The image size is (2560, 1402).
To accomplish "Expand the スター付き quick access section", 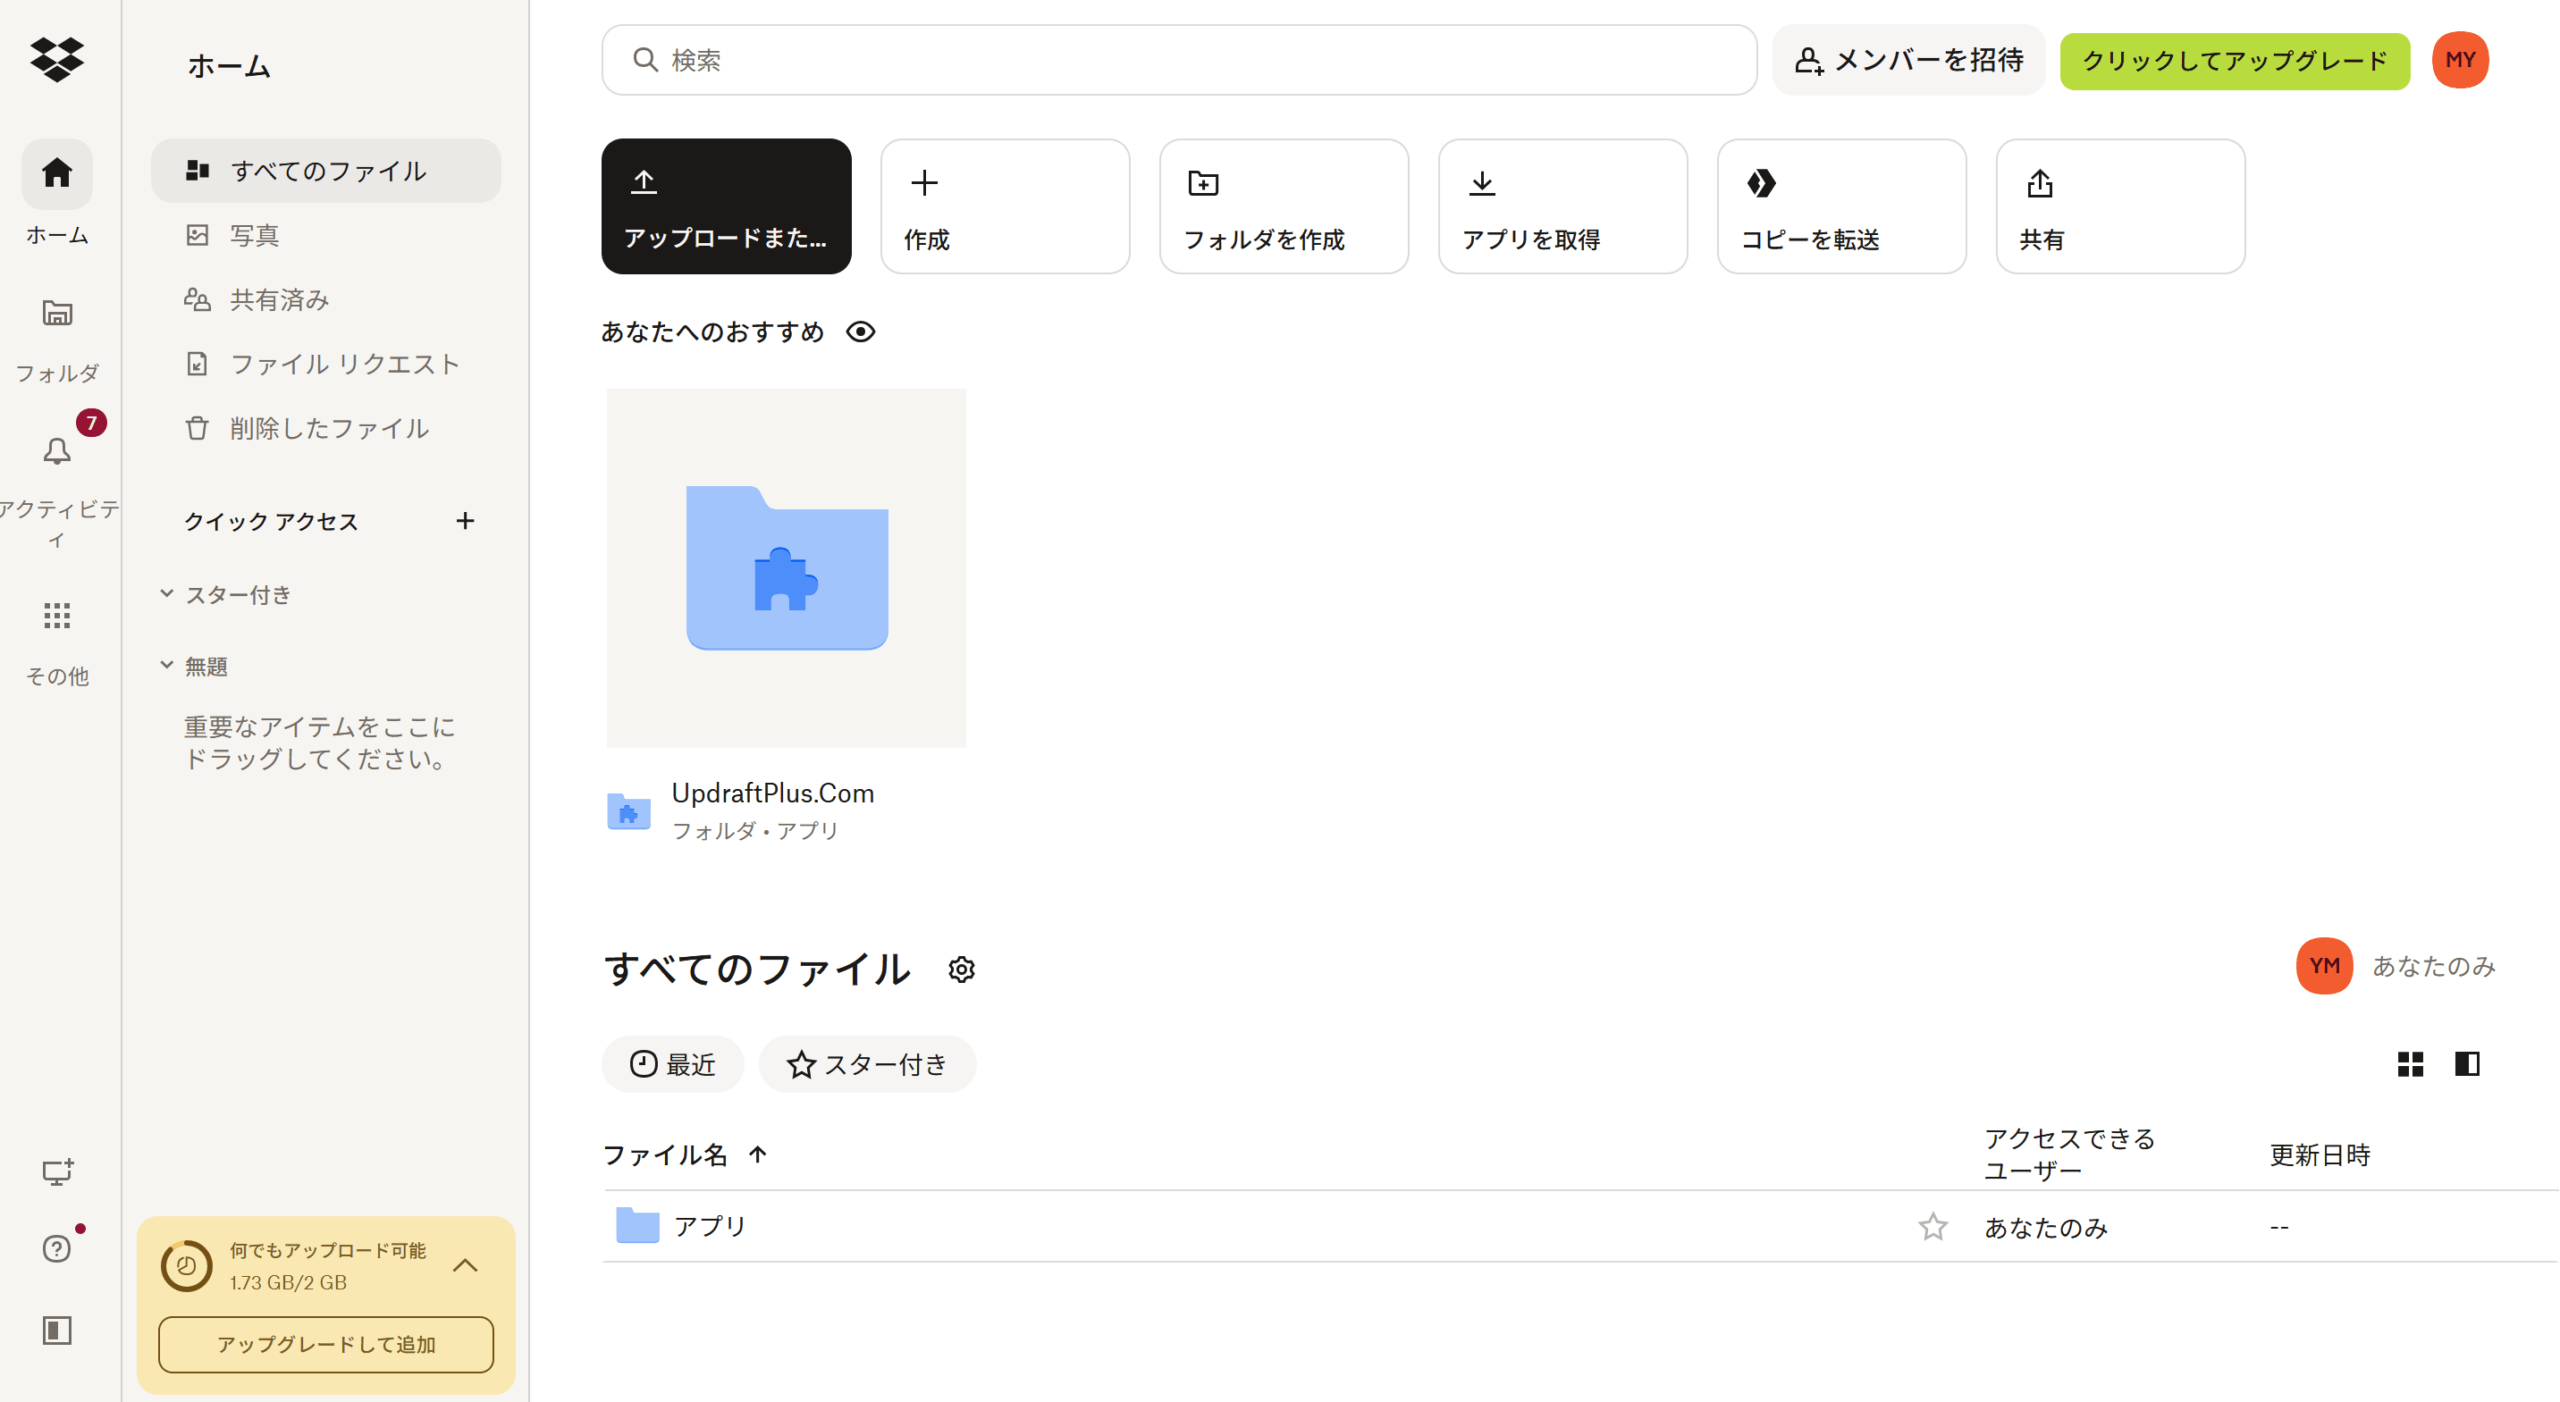I will click(167, 594).
